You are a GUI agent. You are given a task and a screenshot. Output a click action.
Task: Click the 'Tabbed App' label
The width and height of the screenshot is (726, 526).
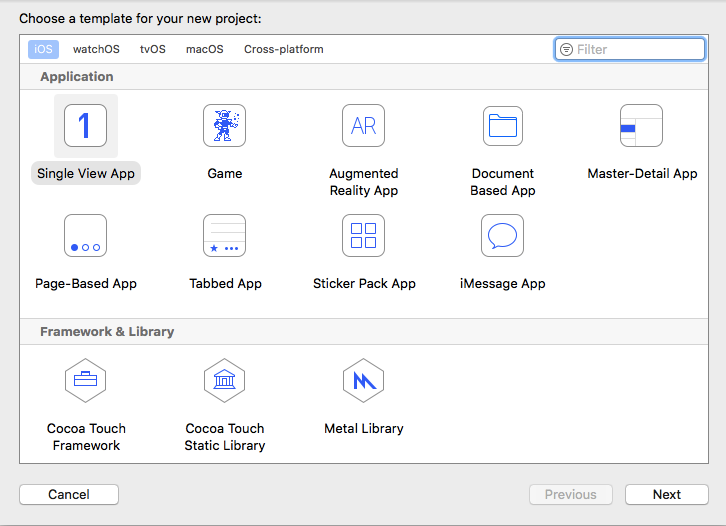point(225,283)
